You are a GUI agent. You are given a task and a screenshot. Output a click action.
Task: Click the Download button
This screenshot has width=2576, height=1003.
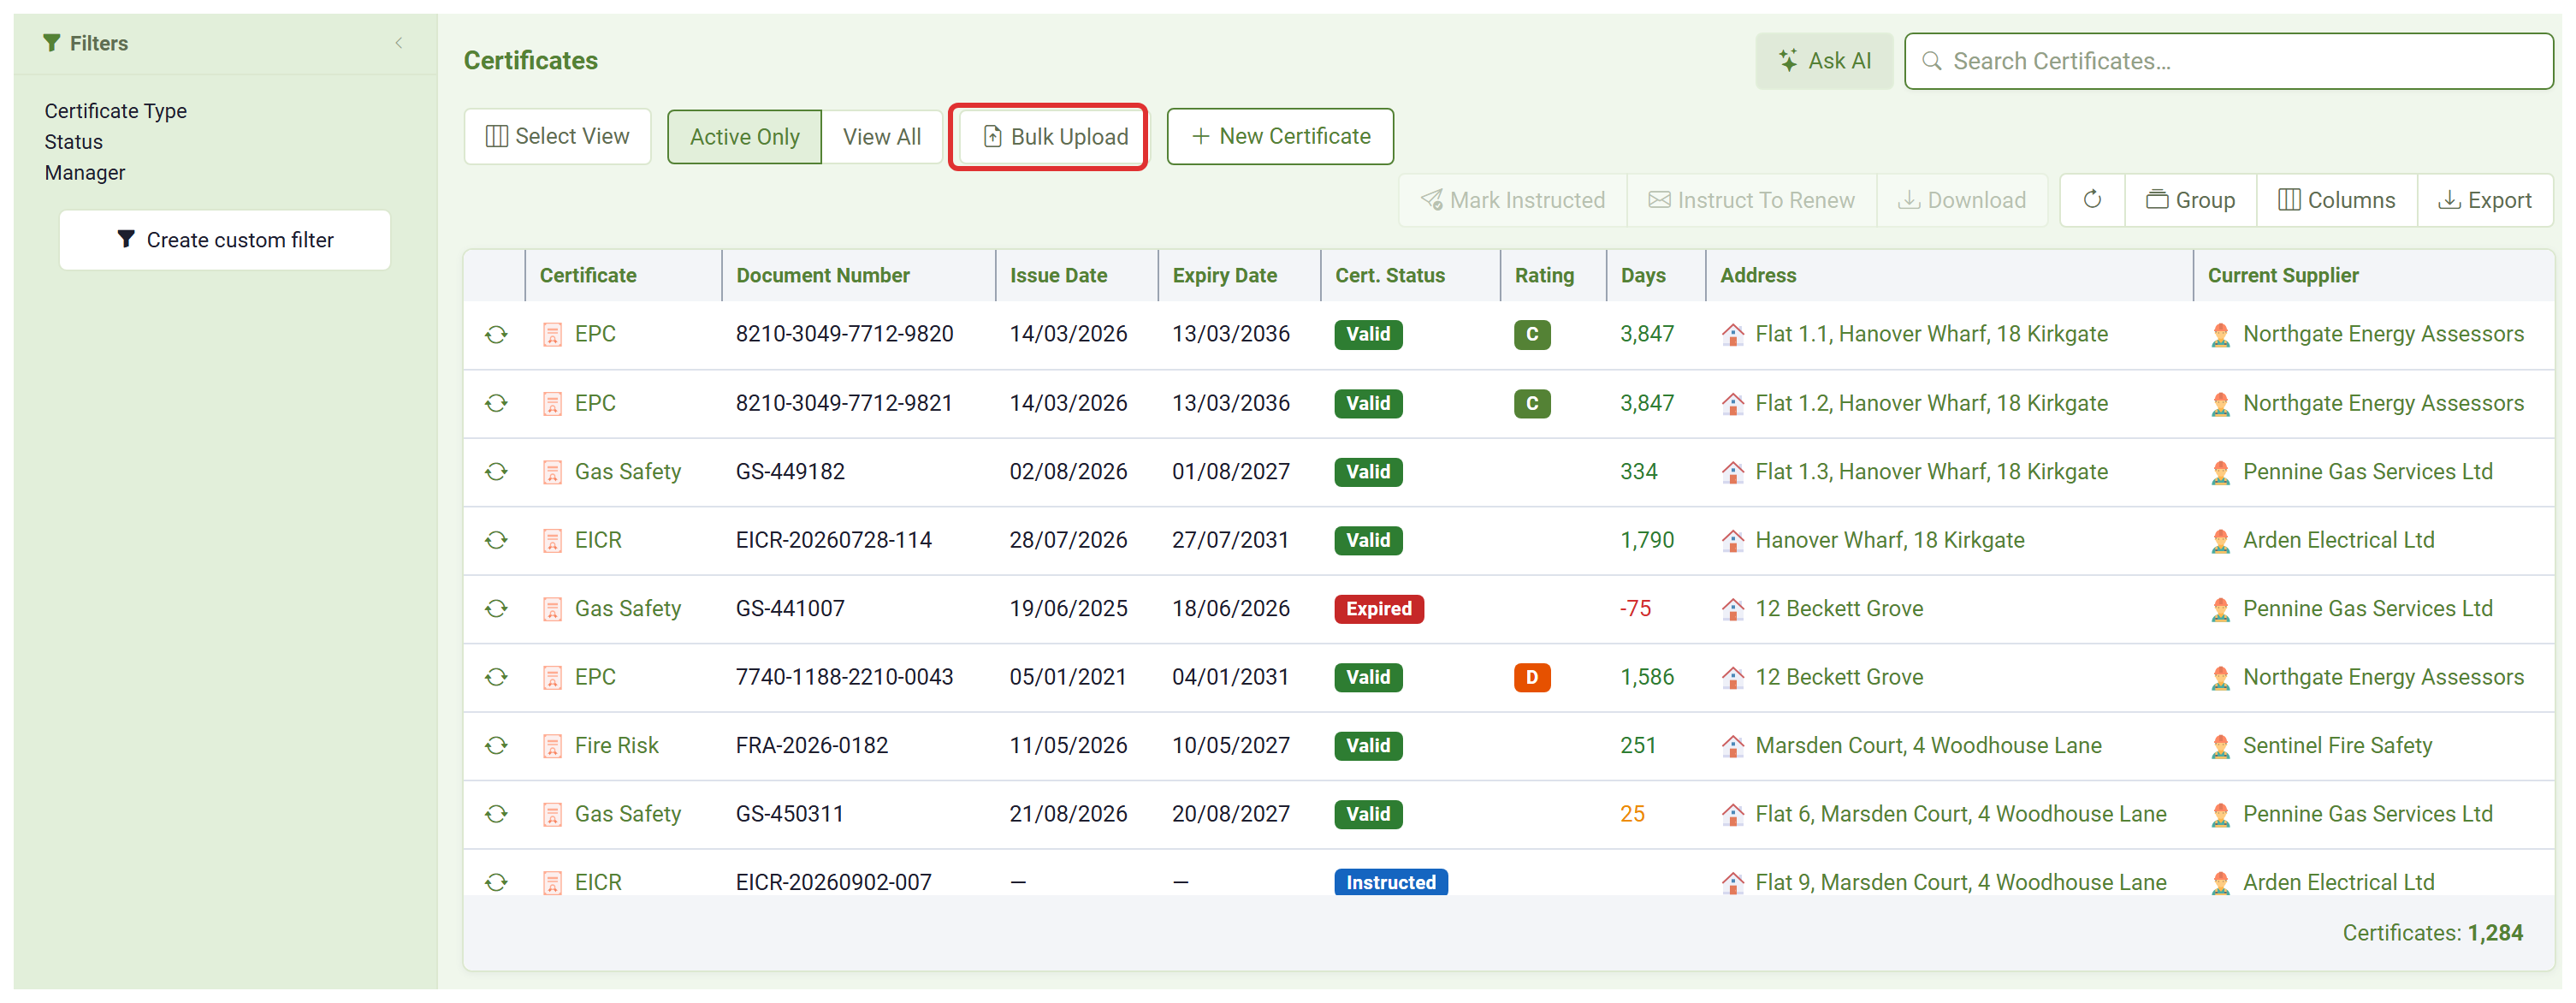click(x=1961, y=200)
